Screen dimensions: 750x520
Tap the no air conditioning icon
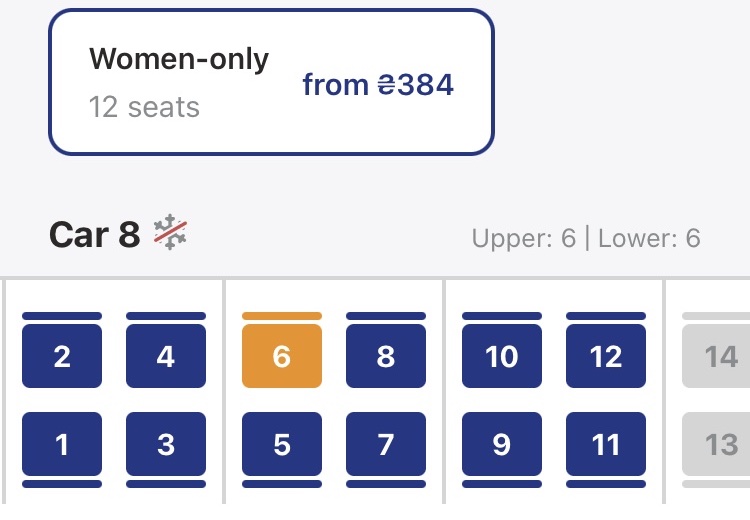(x=170, y=234)
